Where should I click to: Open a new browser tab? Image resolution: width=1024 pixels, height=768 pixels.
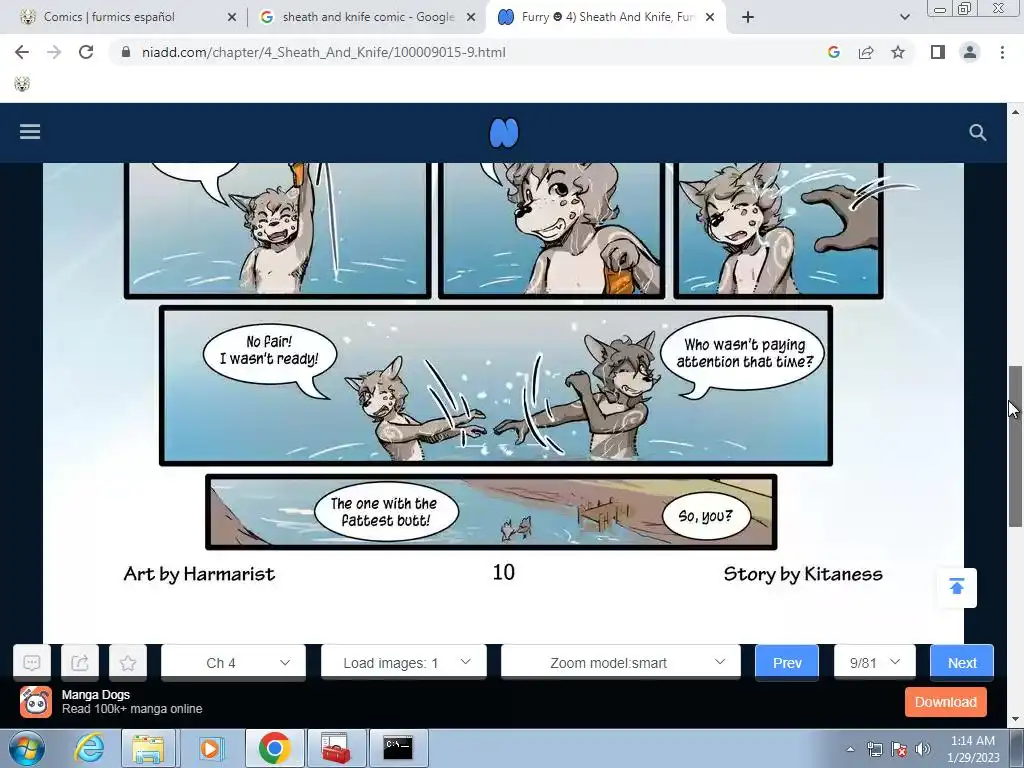pos(748,17)
